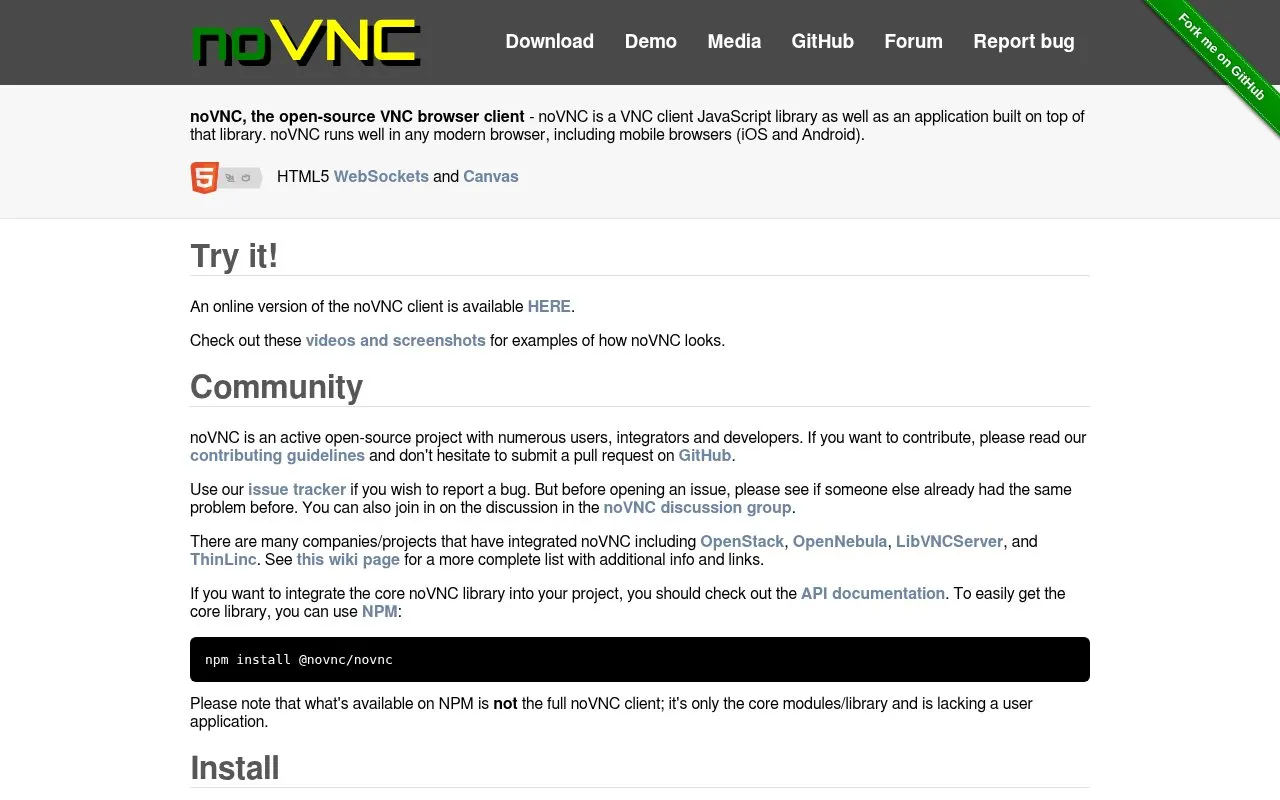Viewport: 1280px width, 800px height.
Task: Click the bold 'noVNC, the open-source VNC browser client' text
Action: [x=357, y=116]
